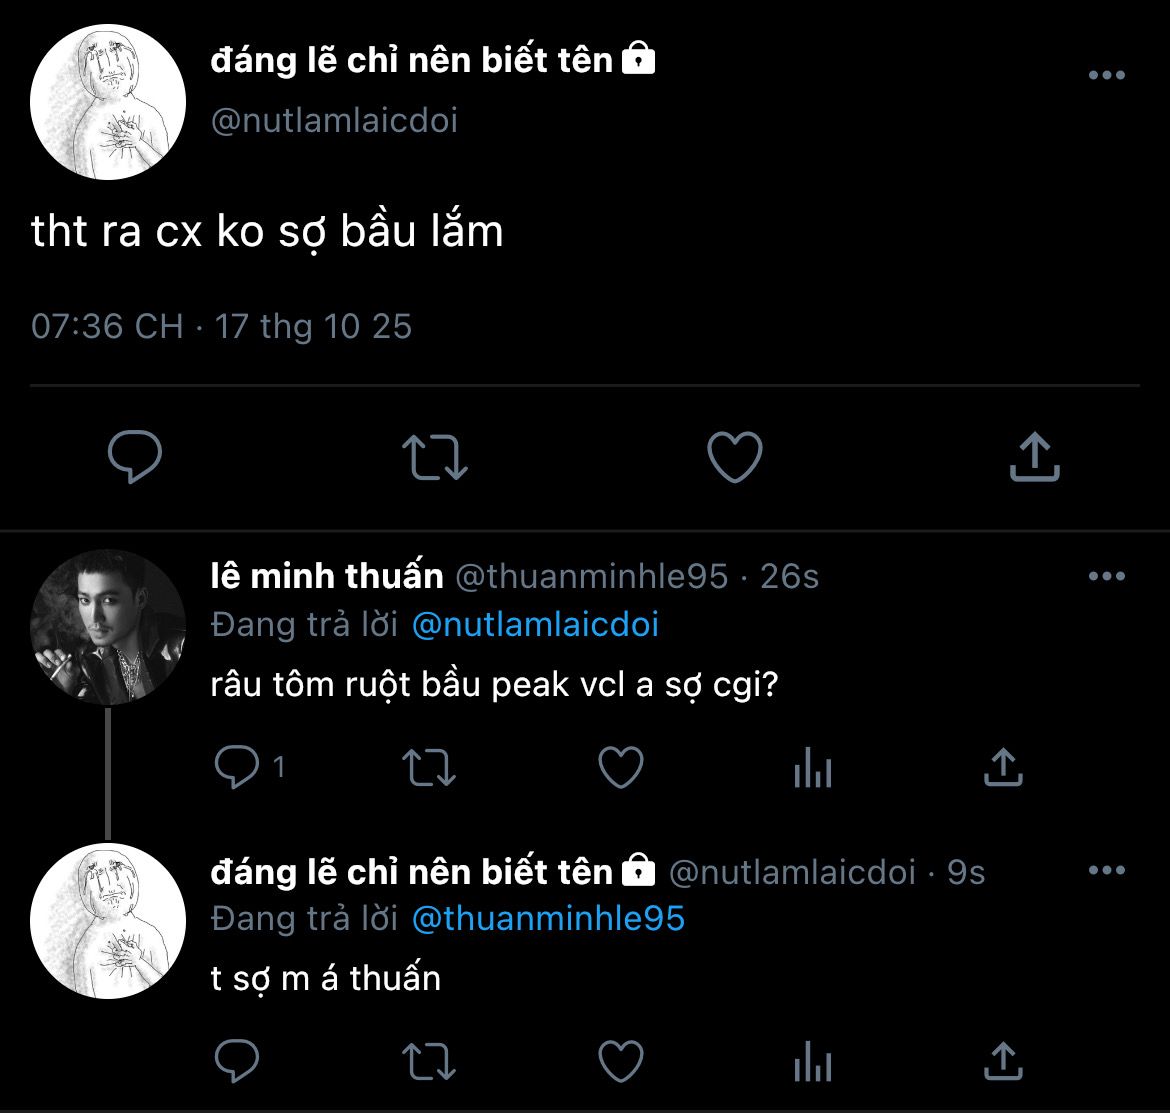Share lê minh thuấn's reply
Screen dimensions: 1170x1113
(x=1002, y=768)
